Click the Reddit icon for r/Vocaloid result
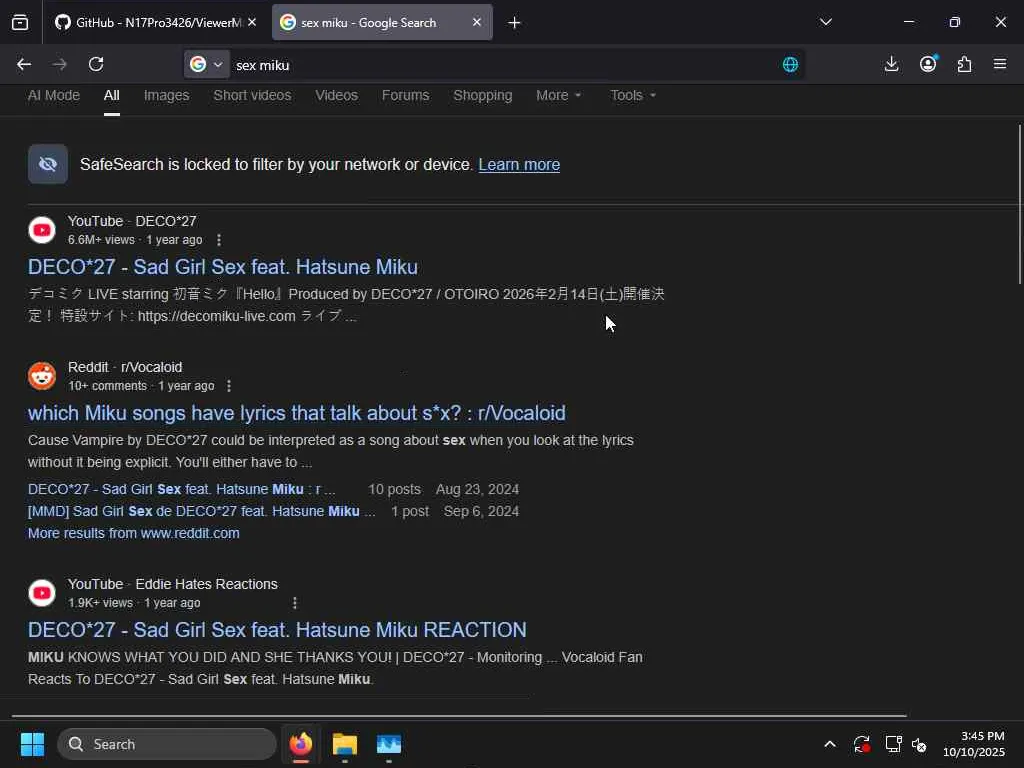 pos(42,376)
